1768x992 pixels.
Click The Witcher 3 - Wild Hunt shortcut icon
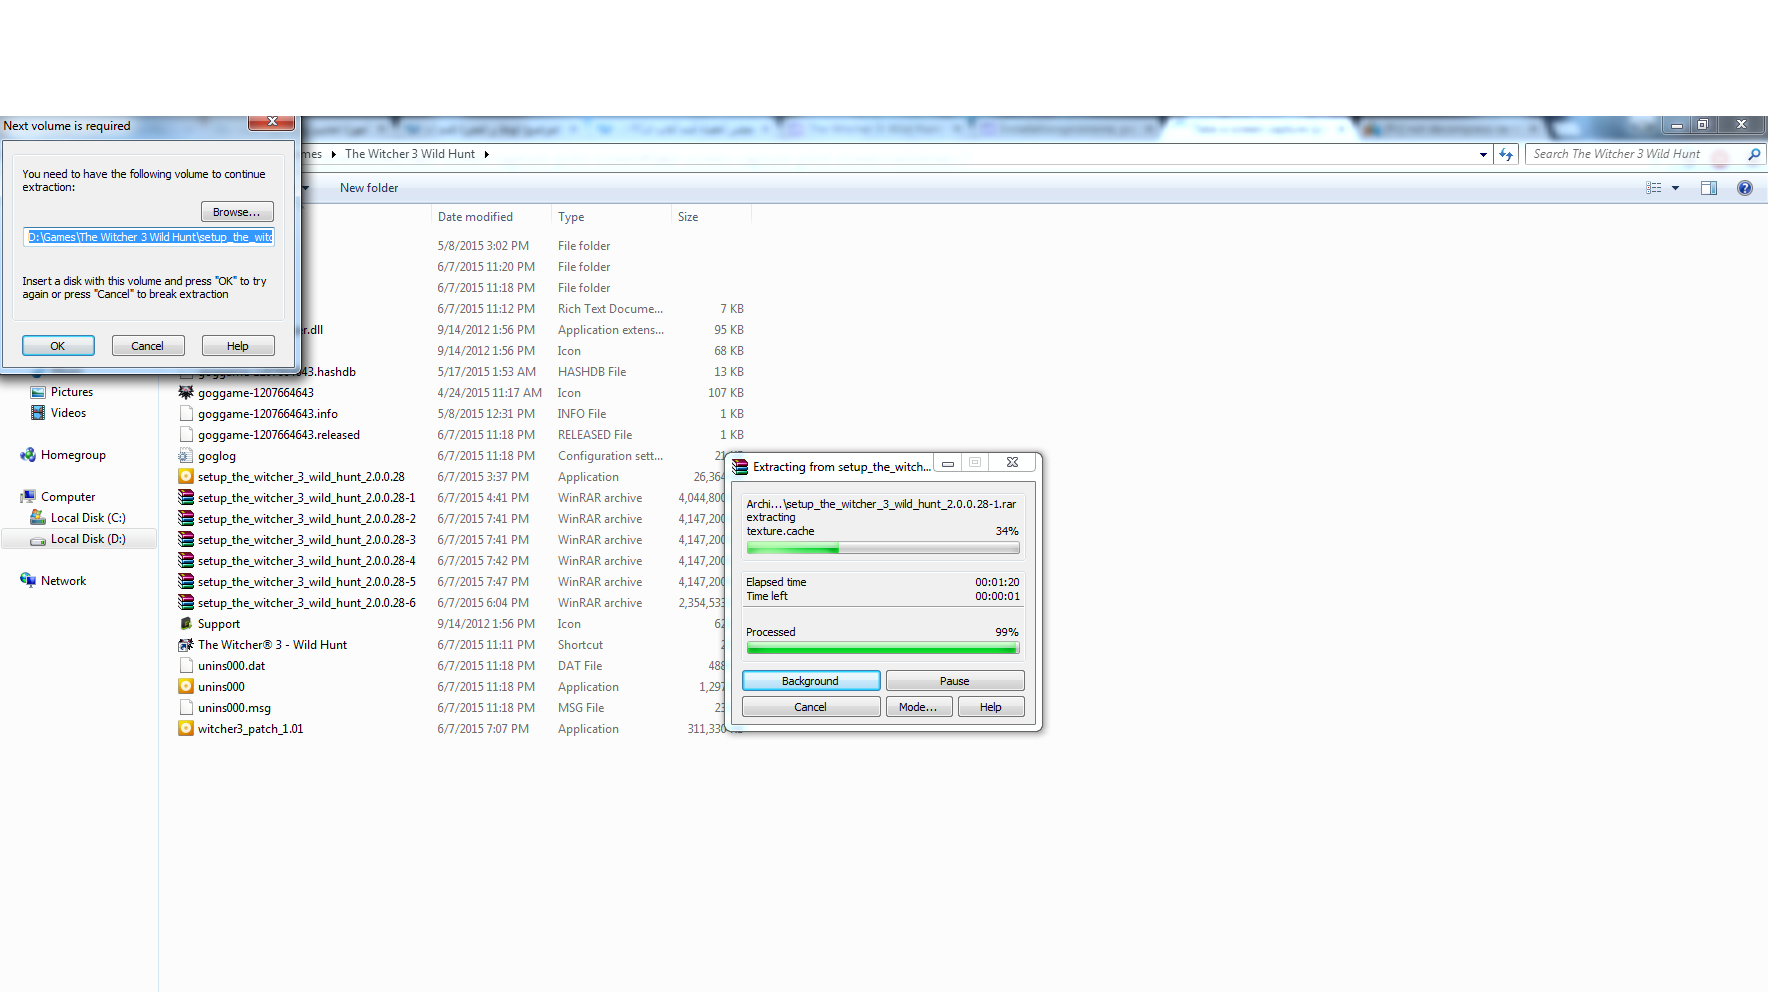pos(186,645)
